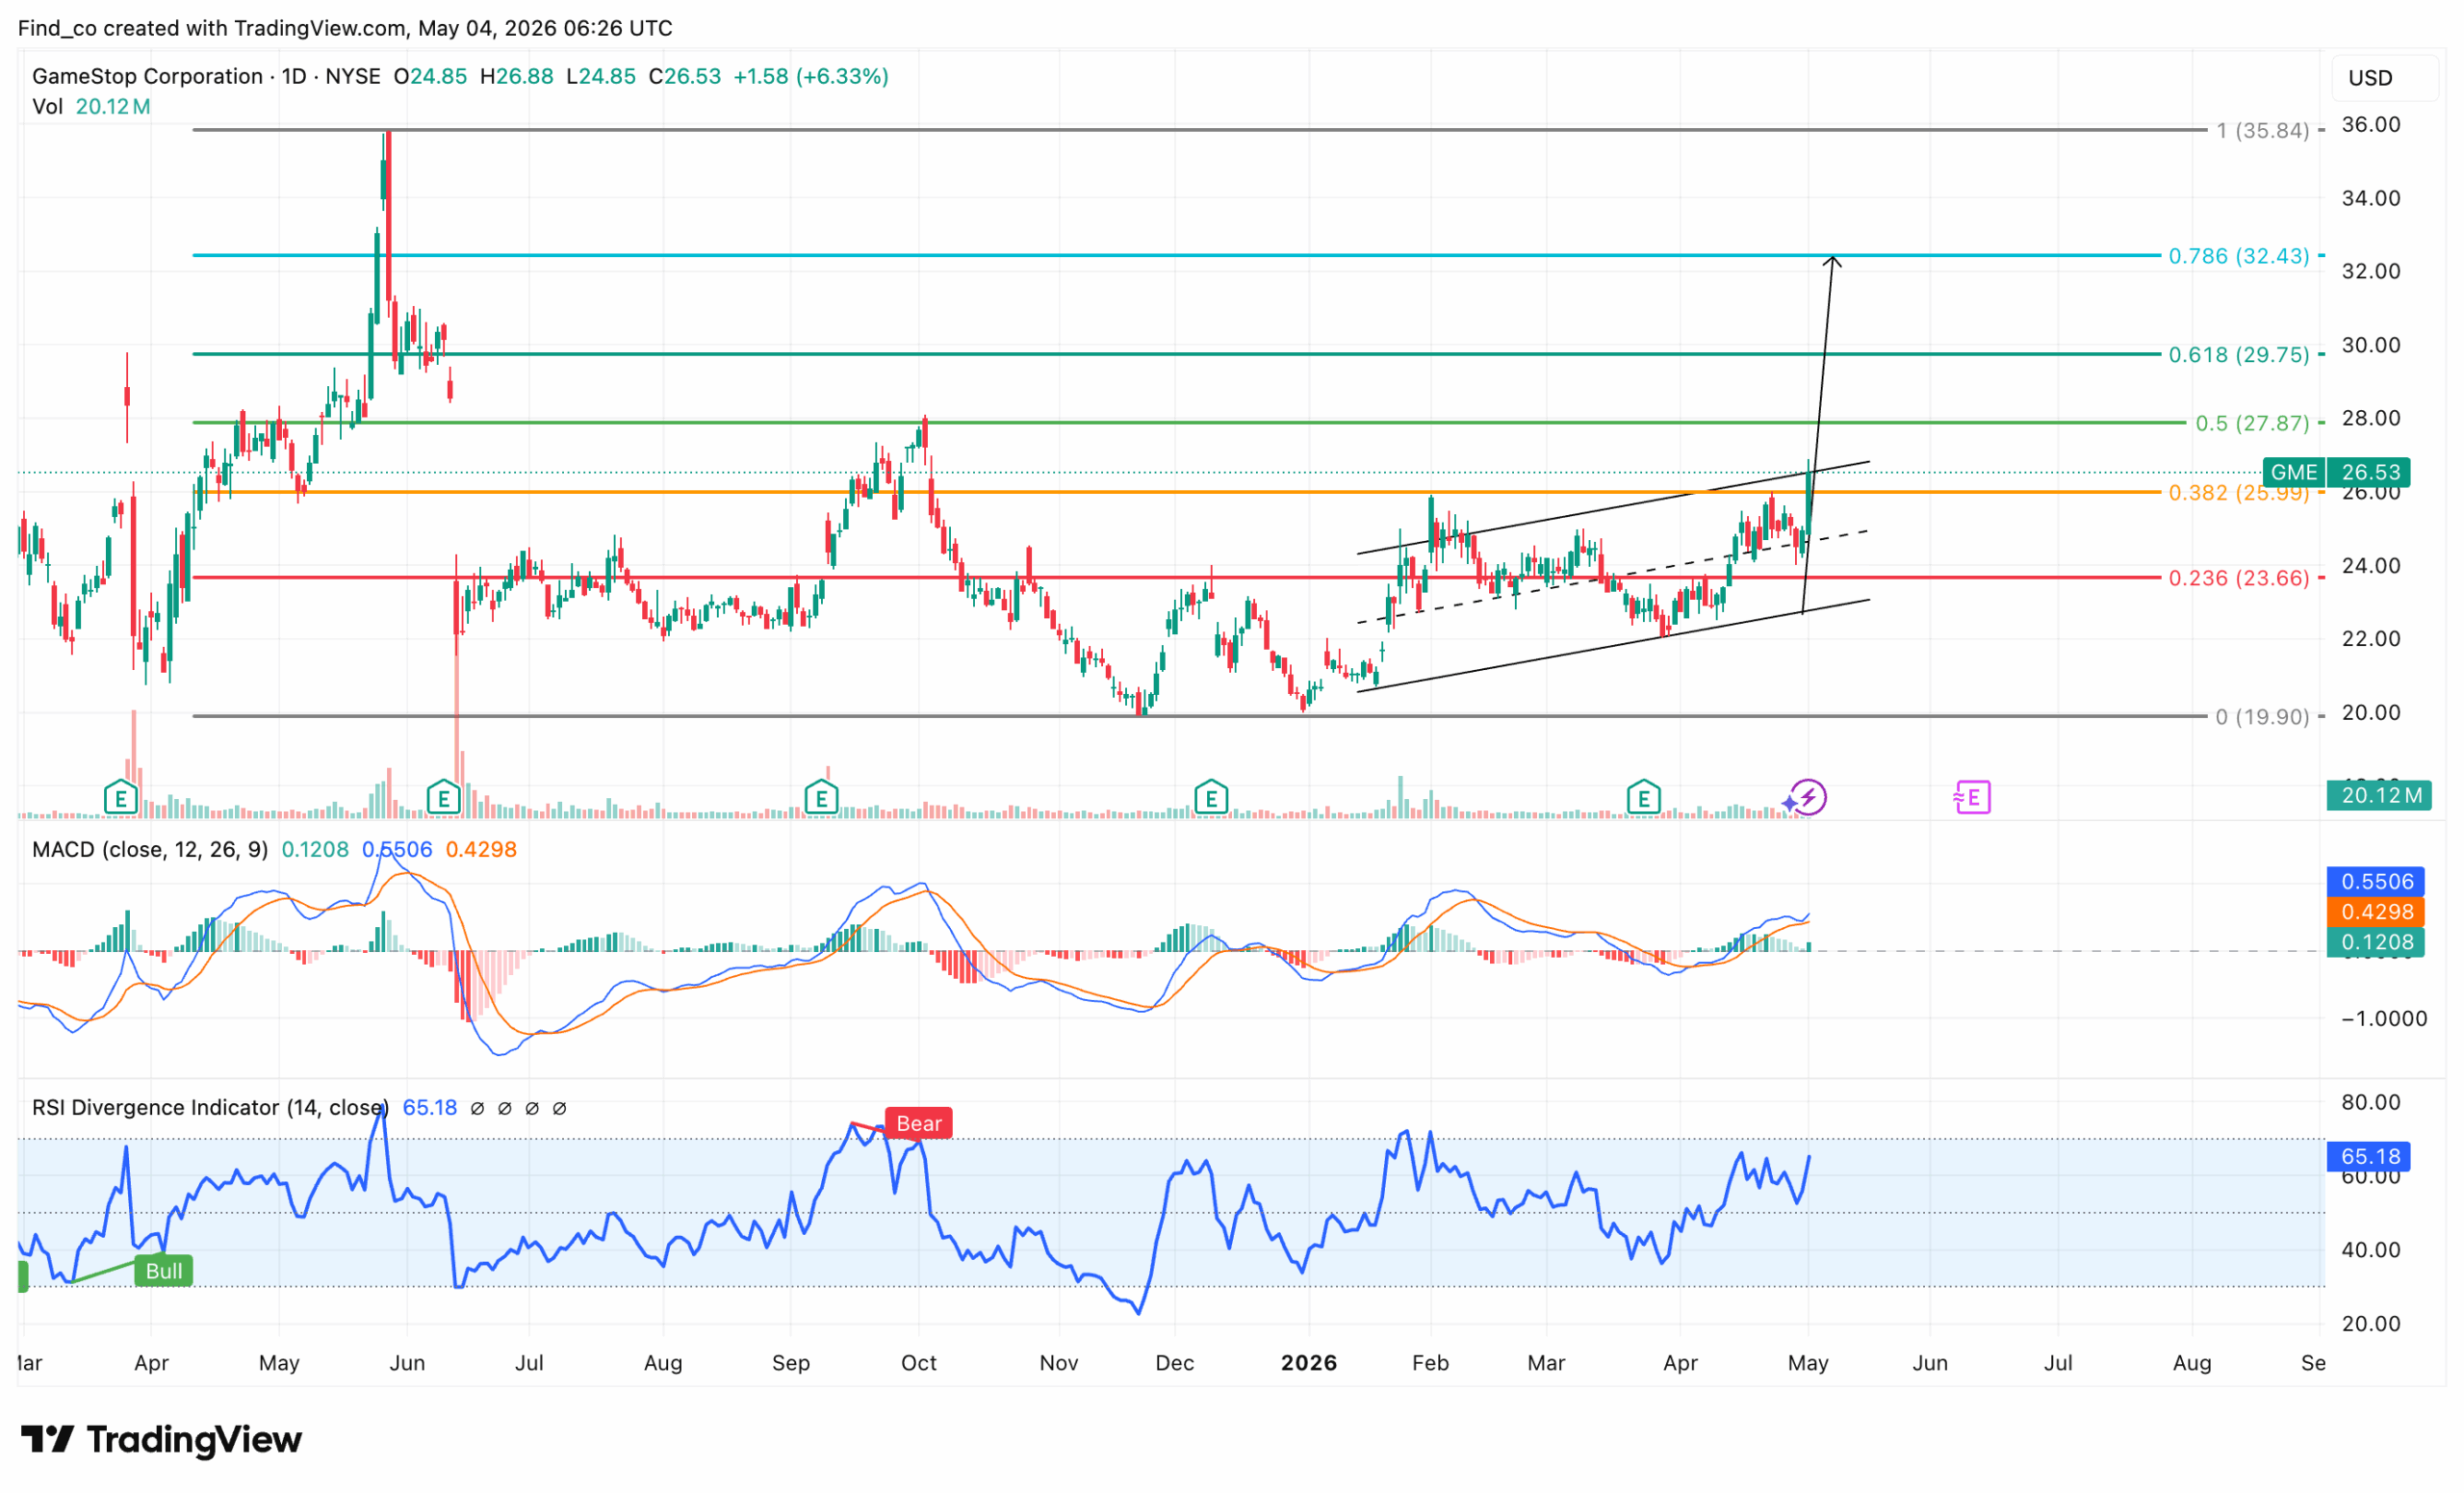Click the Dec label on the time axis
The image size is (2464, 1493).
1175,1363
